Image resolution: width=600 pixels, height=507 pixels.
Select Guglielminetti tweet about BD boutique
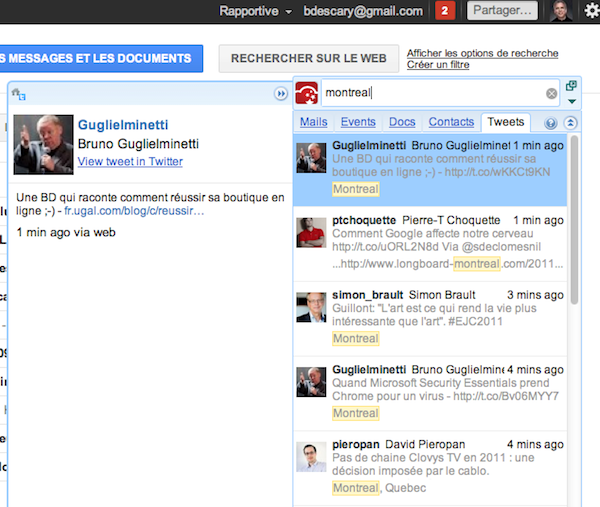[430, 170]
